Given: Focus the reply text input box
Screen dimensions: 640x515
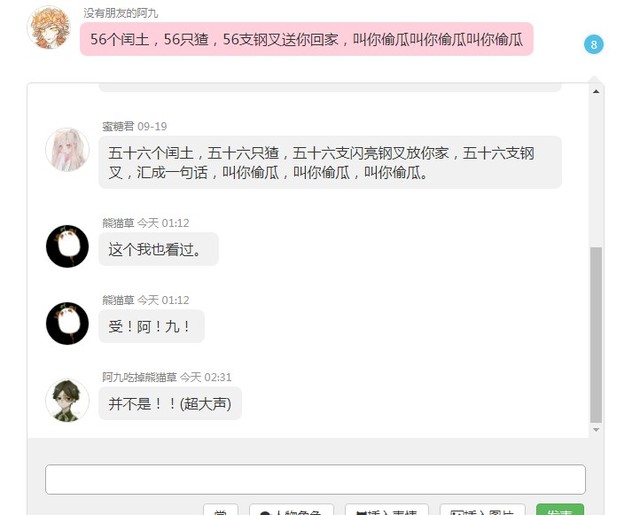Looking at the screenshot, I should (x=315, y=479).
